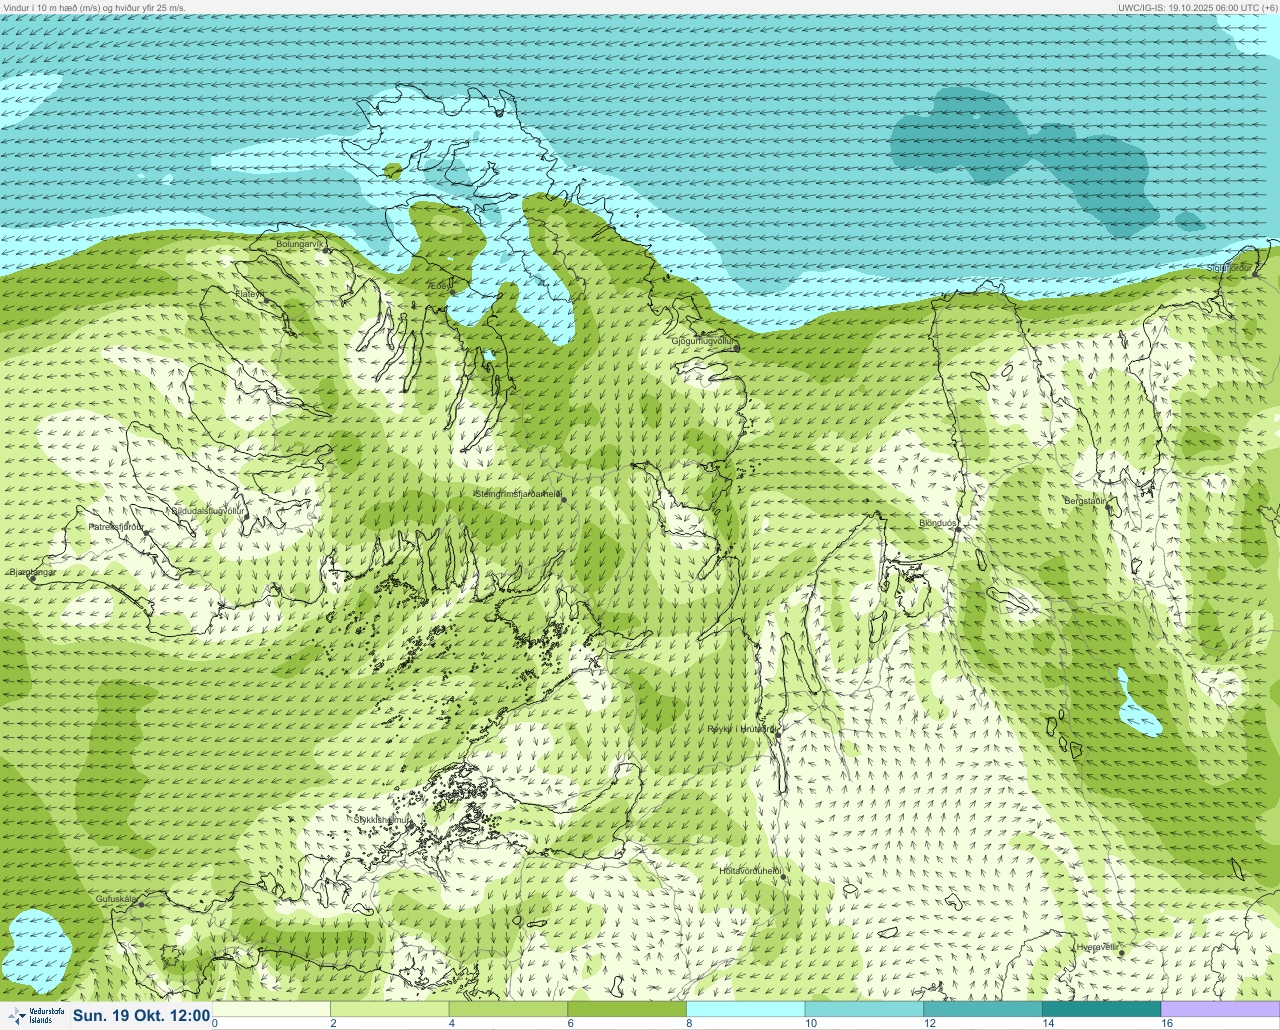
Task: Pick the 14–16 m/s dark teal legend swatch
Action: (x=1101, y=1009)
